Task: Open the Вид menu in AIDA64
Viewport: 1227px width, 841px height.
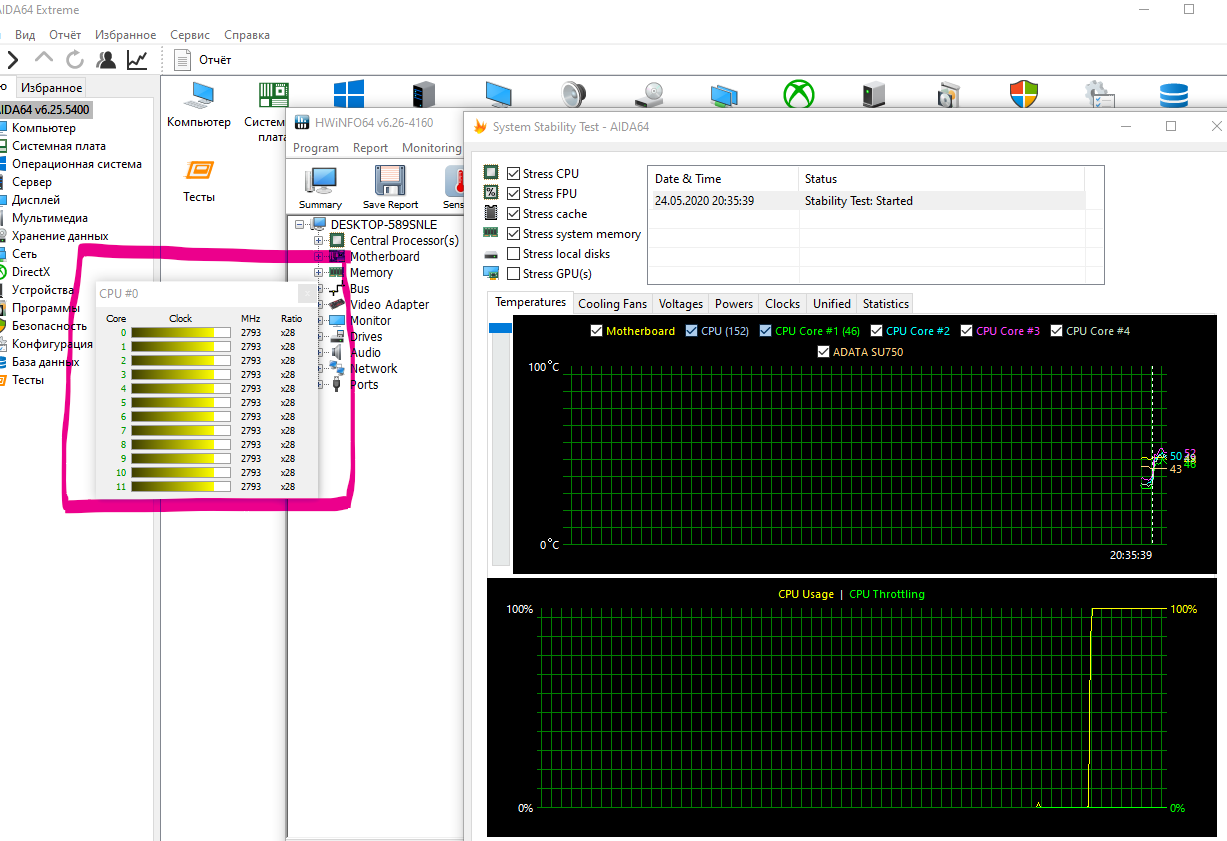Action: tap(25, 35)
